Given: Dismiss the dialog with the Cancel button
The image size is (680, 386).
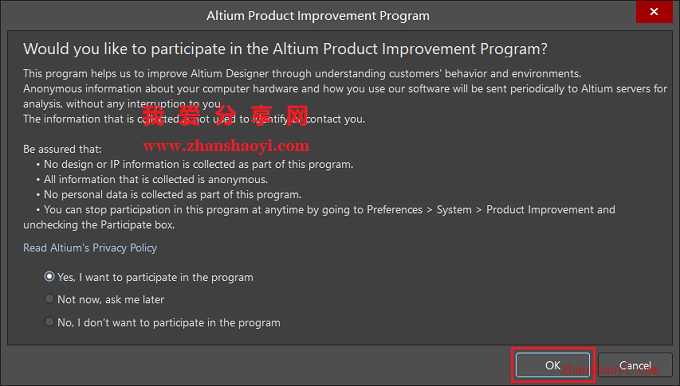Looking at the screenshot, I should click(635, 365).
